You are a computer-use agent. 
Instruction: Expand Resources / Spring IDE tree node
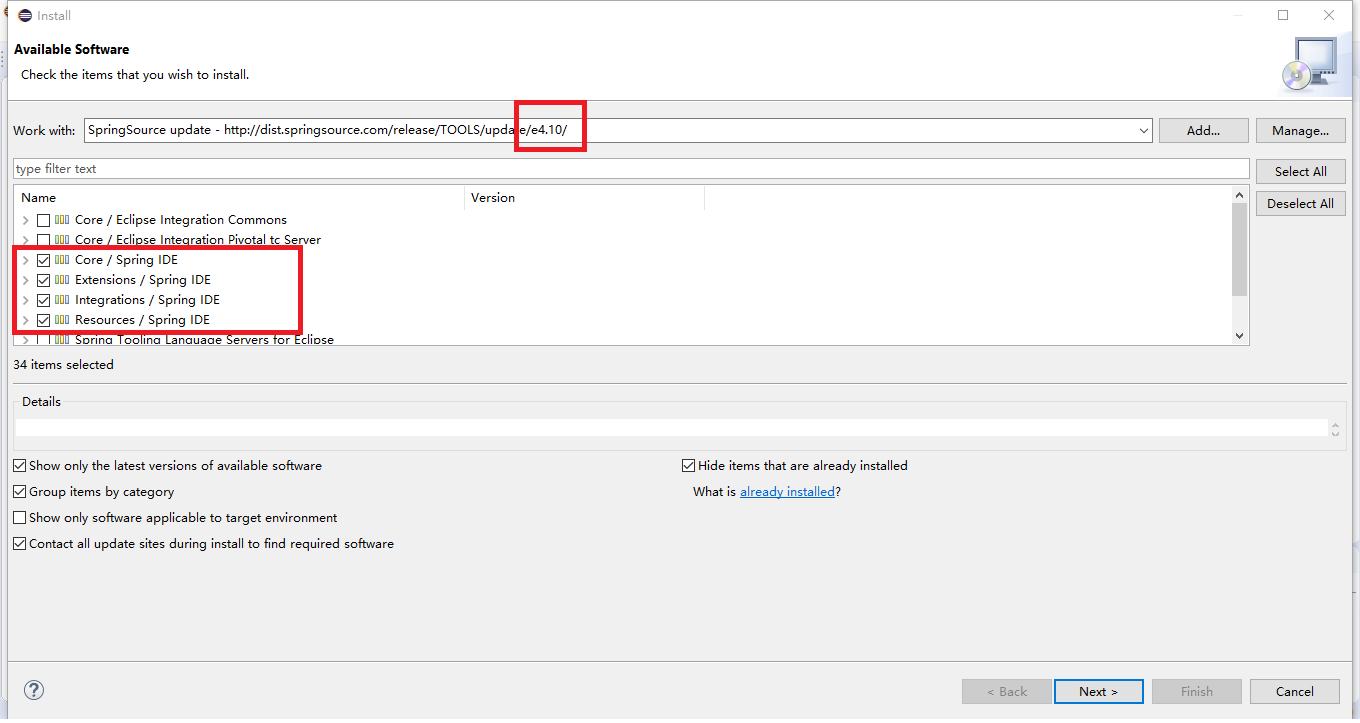click(x=25, y=320)
